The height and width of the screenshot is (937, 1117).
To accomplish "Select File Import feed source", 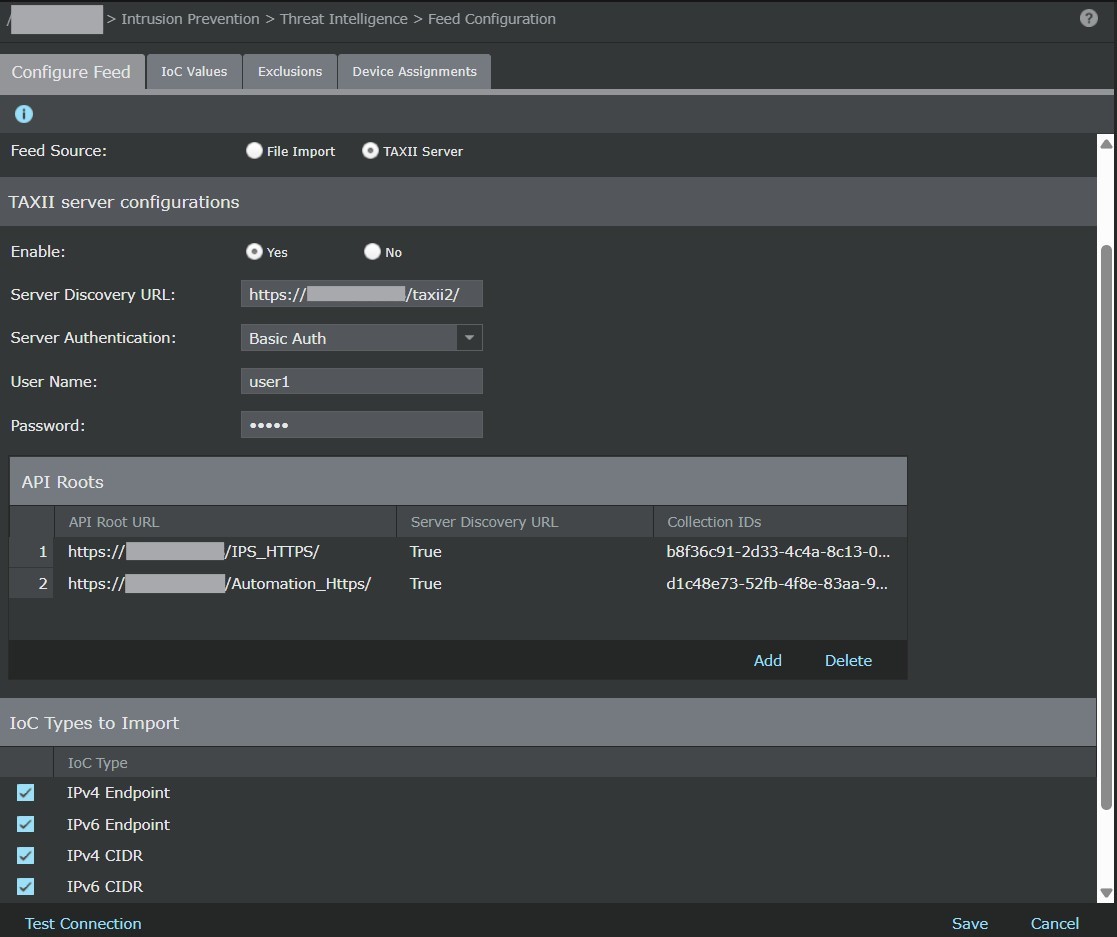I will 254,150.
